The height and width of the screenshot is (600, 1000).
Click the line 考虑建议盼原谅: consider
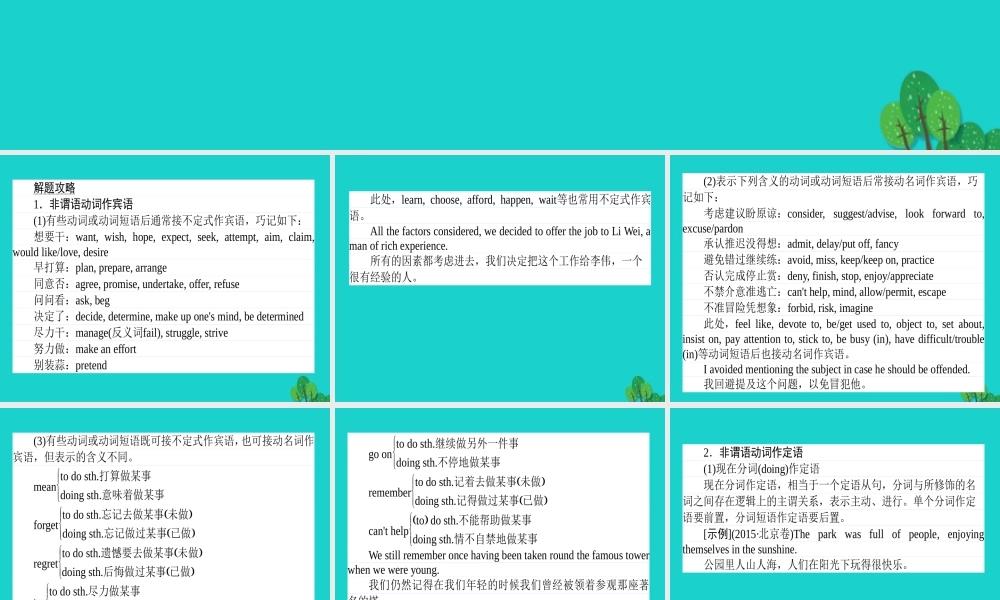coord(833,221)
